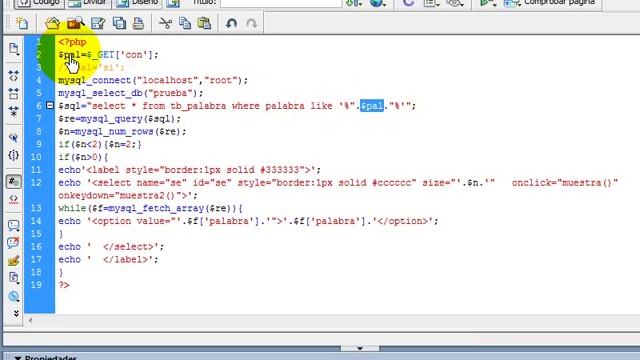Switch to Dividir split view
This screenshot has width=640, height=360.
point(88,3)
